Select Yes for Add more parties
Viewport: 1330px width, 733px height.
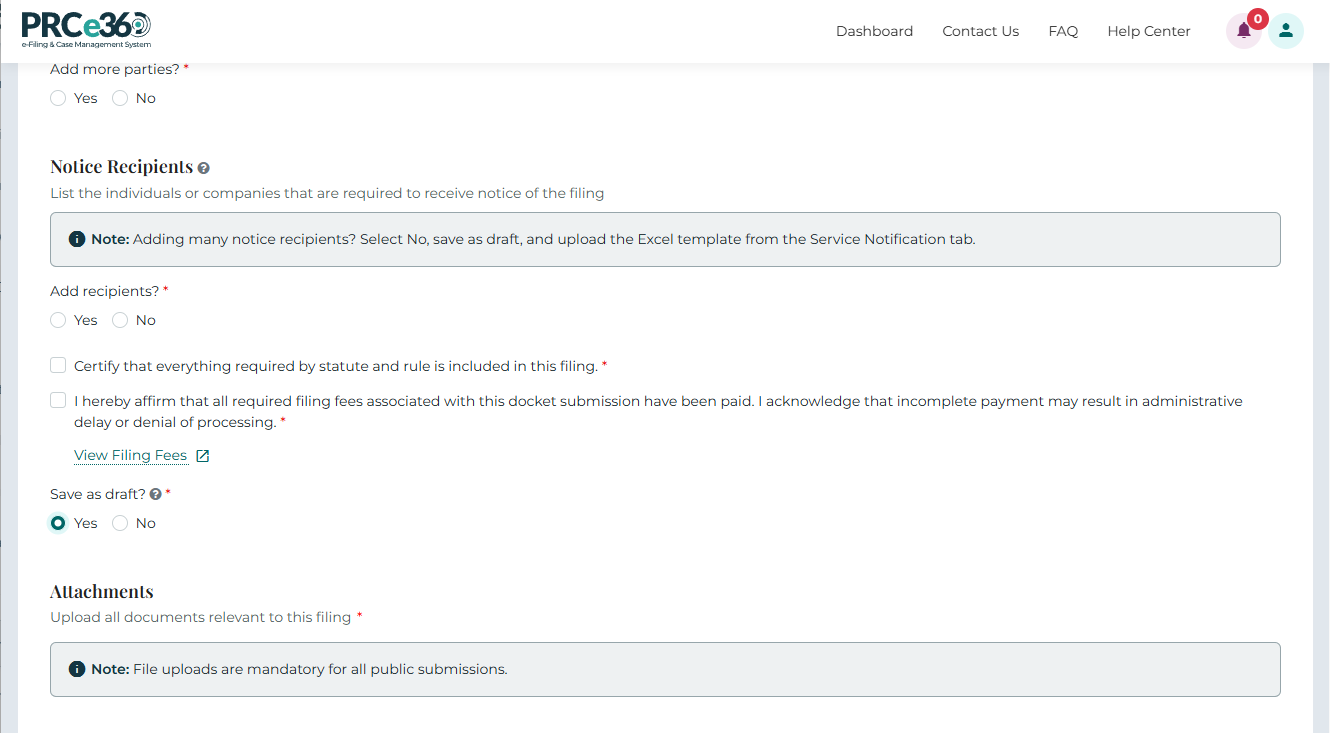(58, 98)
